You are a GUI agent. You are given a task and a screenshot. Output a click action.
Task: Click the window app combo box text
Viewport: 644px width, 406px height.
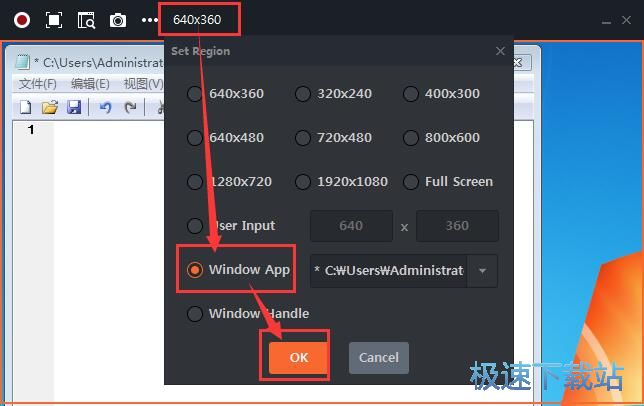(389, 271)
